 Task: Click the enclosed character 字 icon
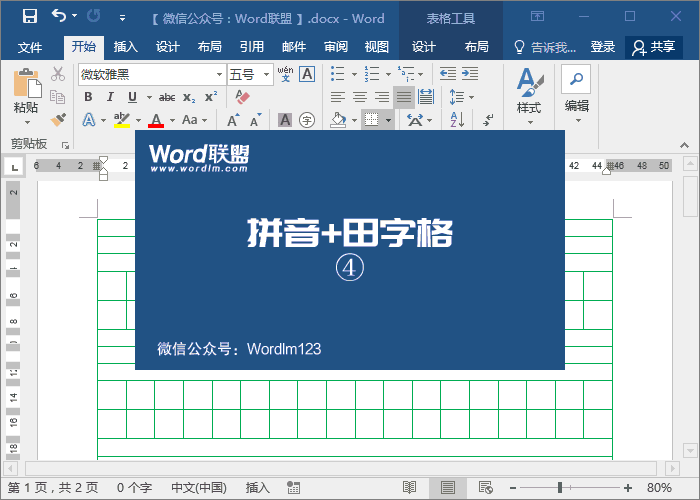click(x=307, y=120)
